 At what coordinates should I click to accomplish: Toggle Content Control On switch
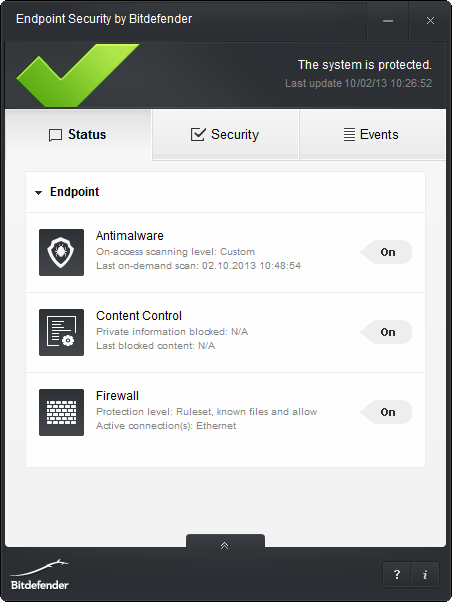pyautogui.click(x=386, y=332)
